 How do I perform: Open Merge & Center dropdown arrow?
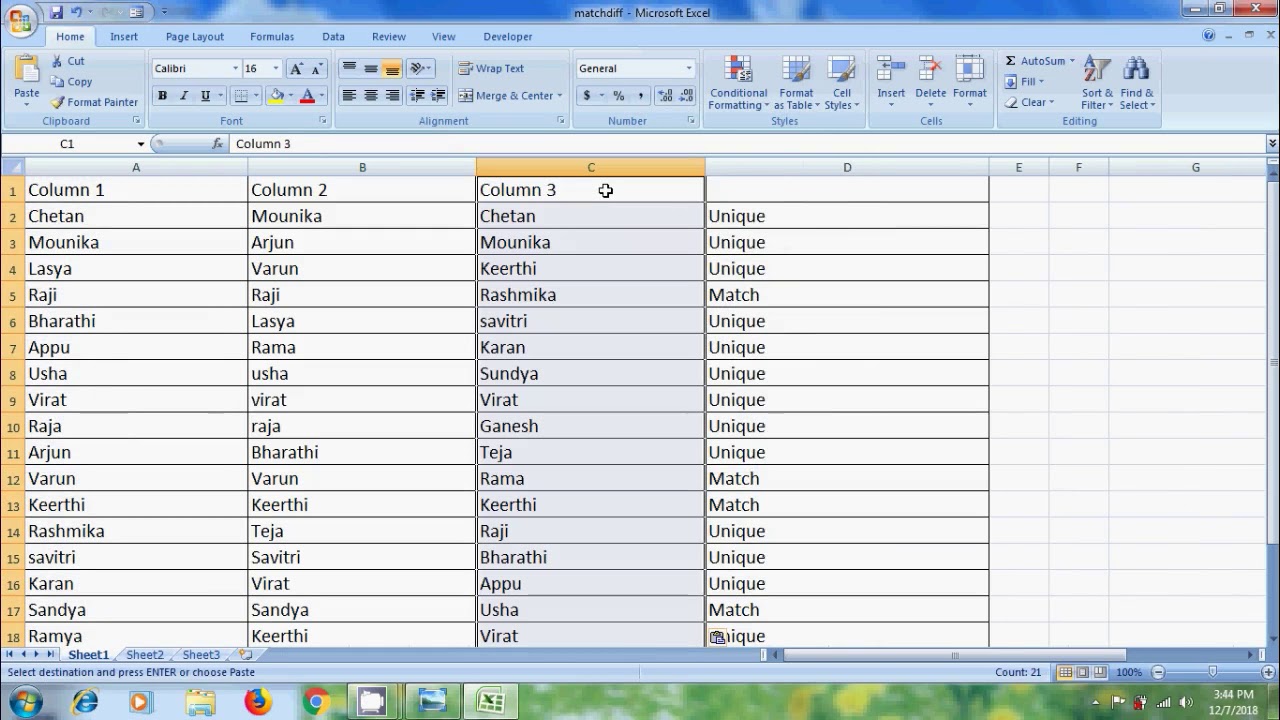pos(560,95)
